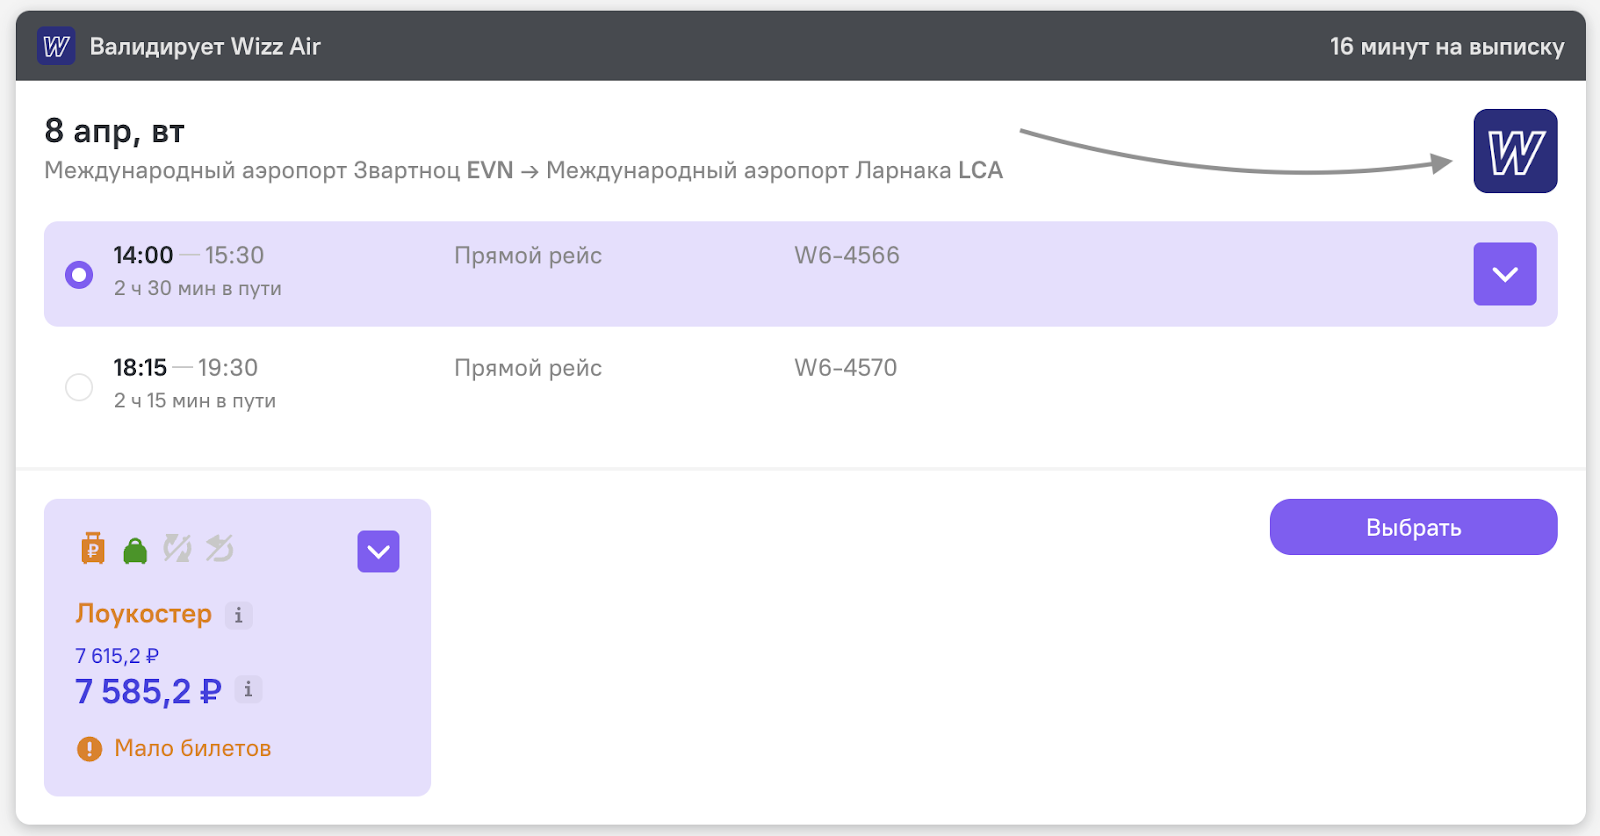
Task: Open the info icon next to 7 585,2 ₽
Action: pos(248,689)
